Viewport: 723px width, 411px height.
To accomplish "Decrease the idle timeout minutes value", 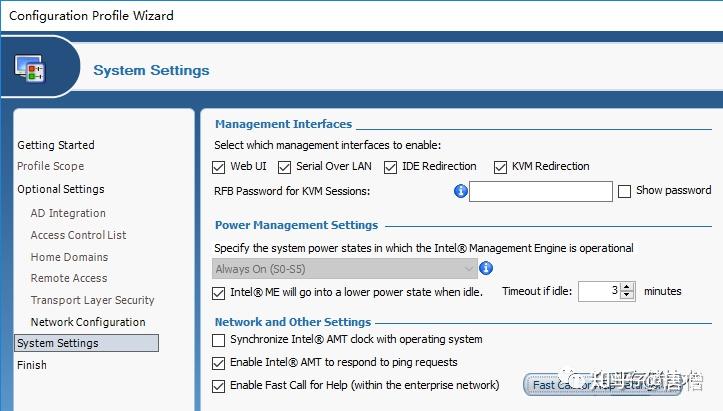I will coord(627,296).
